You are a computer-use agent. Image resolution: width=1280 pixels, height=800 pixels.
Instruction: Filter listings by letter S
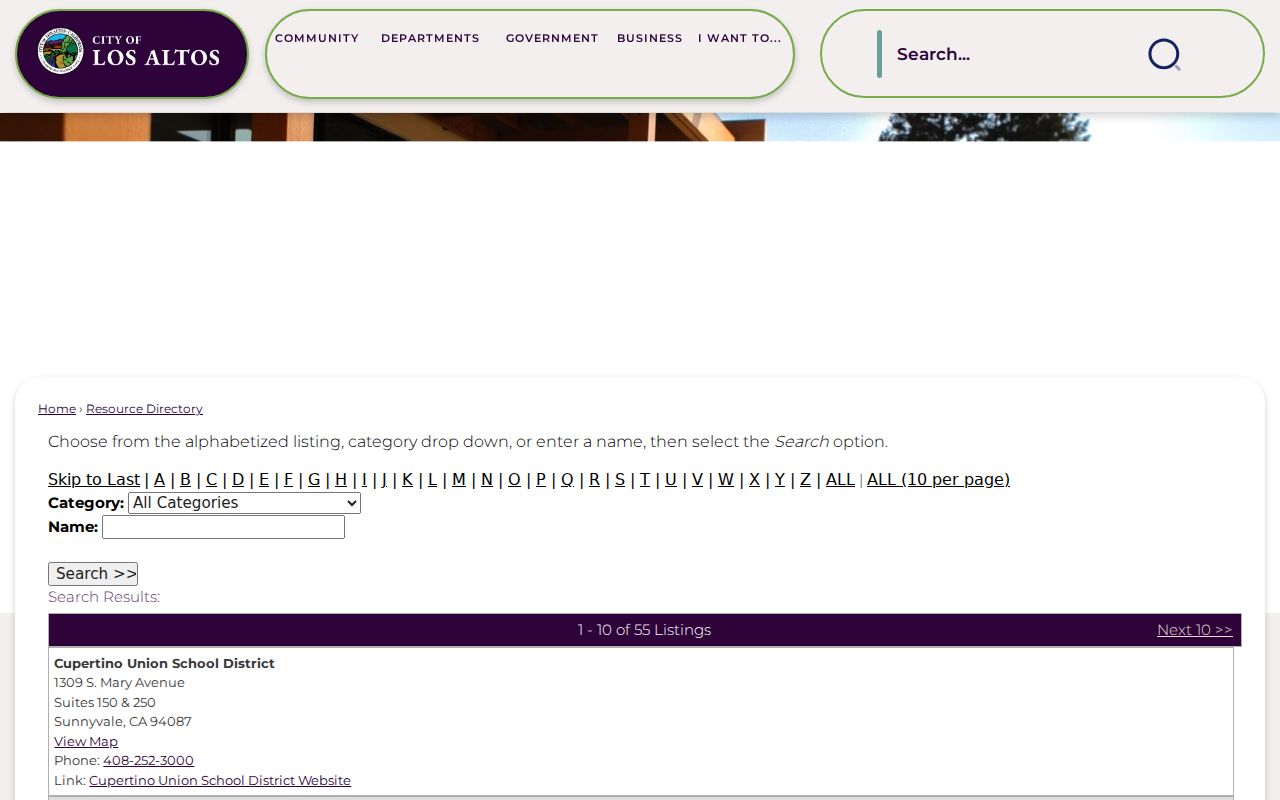(620, 480)
